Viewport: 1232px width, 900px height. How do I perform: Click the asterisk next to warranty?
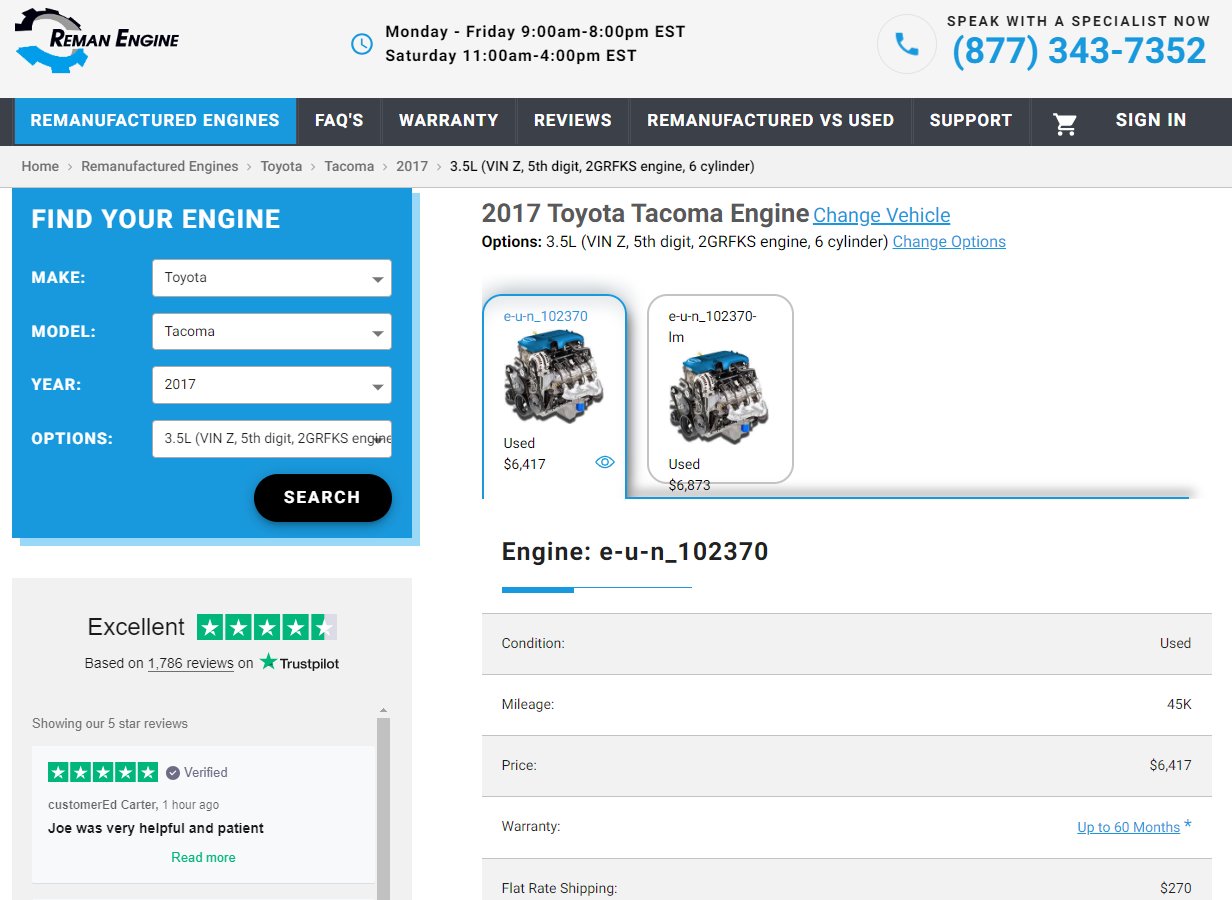pyautogui.click(x=1188, y=825)
